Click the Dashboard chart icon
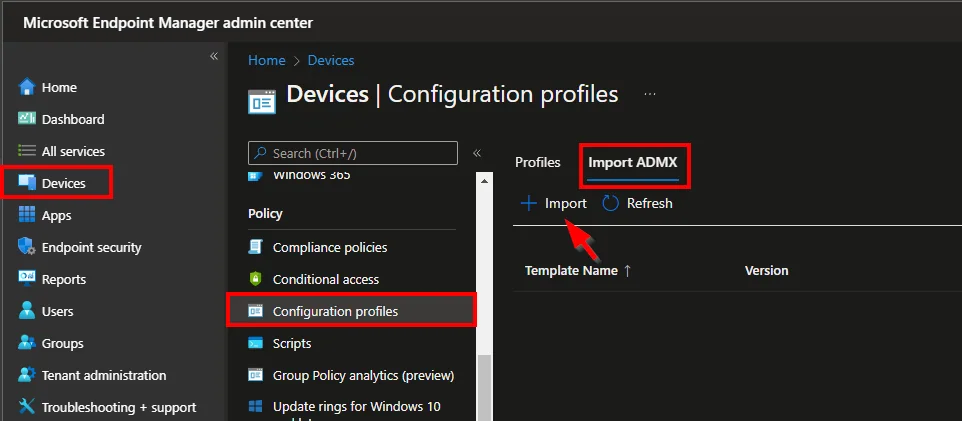 pyautogui.click(x=27, y=118)
